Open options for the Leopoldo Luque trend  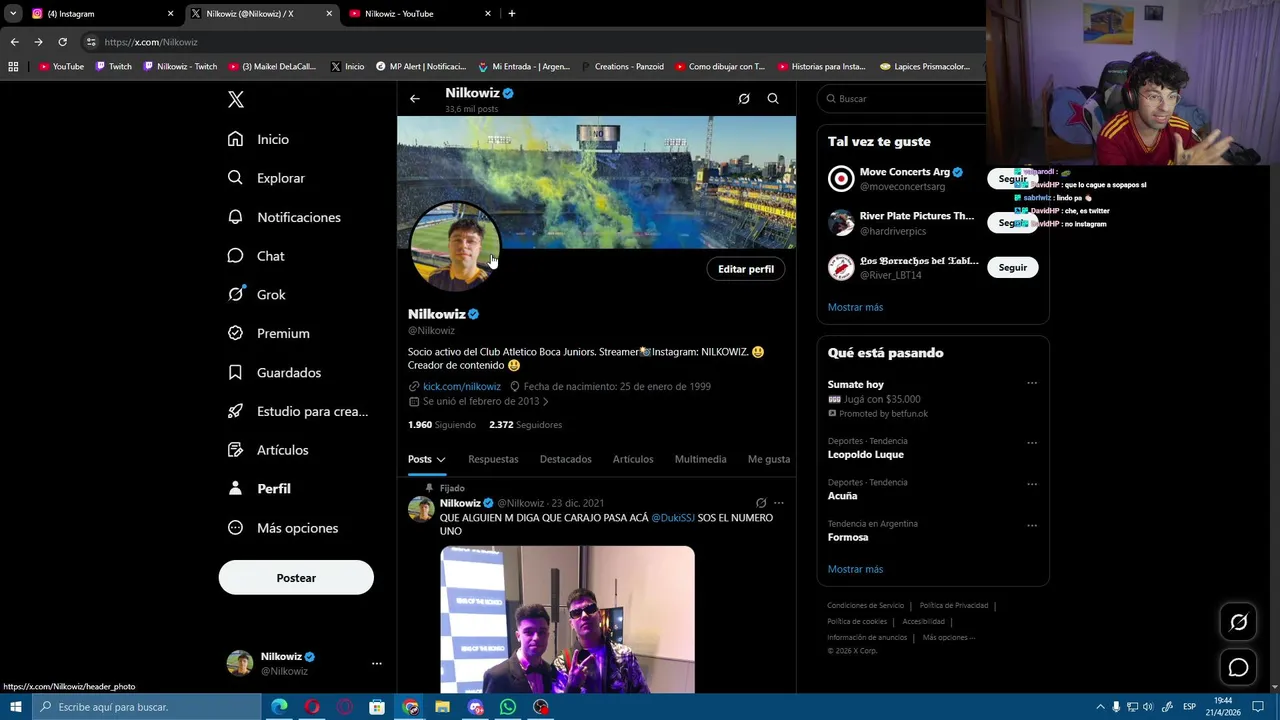pos(1032,442)
